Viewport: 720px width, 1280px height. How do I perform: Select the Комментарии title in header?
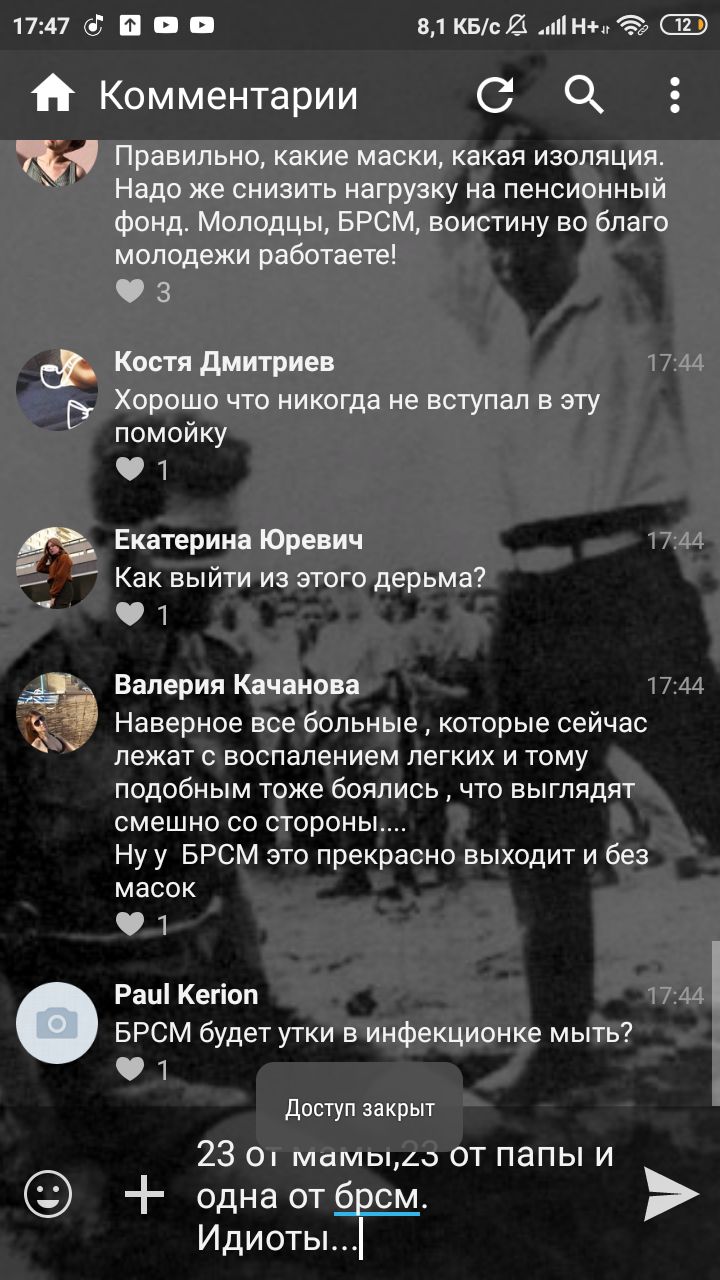click(x=228, y=96)
